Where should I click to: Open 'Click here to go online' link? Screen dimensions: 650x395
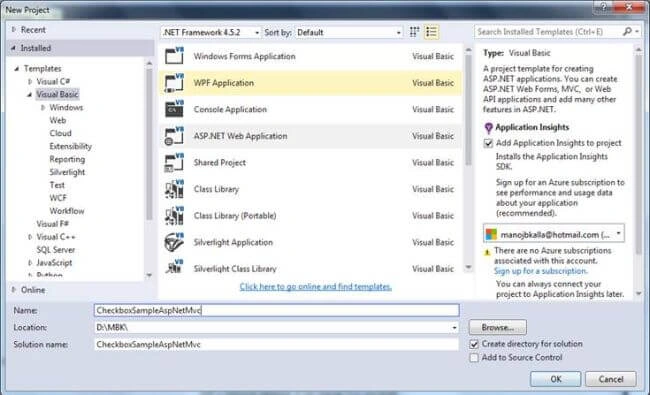(x=315, y=286)
